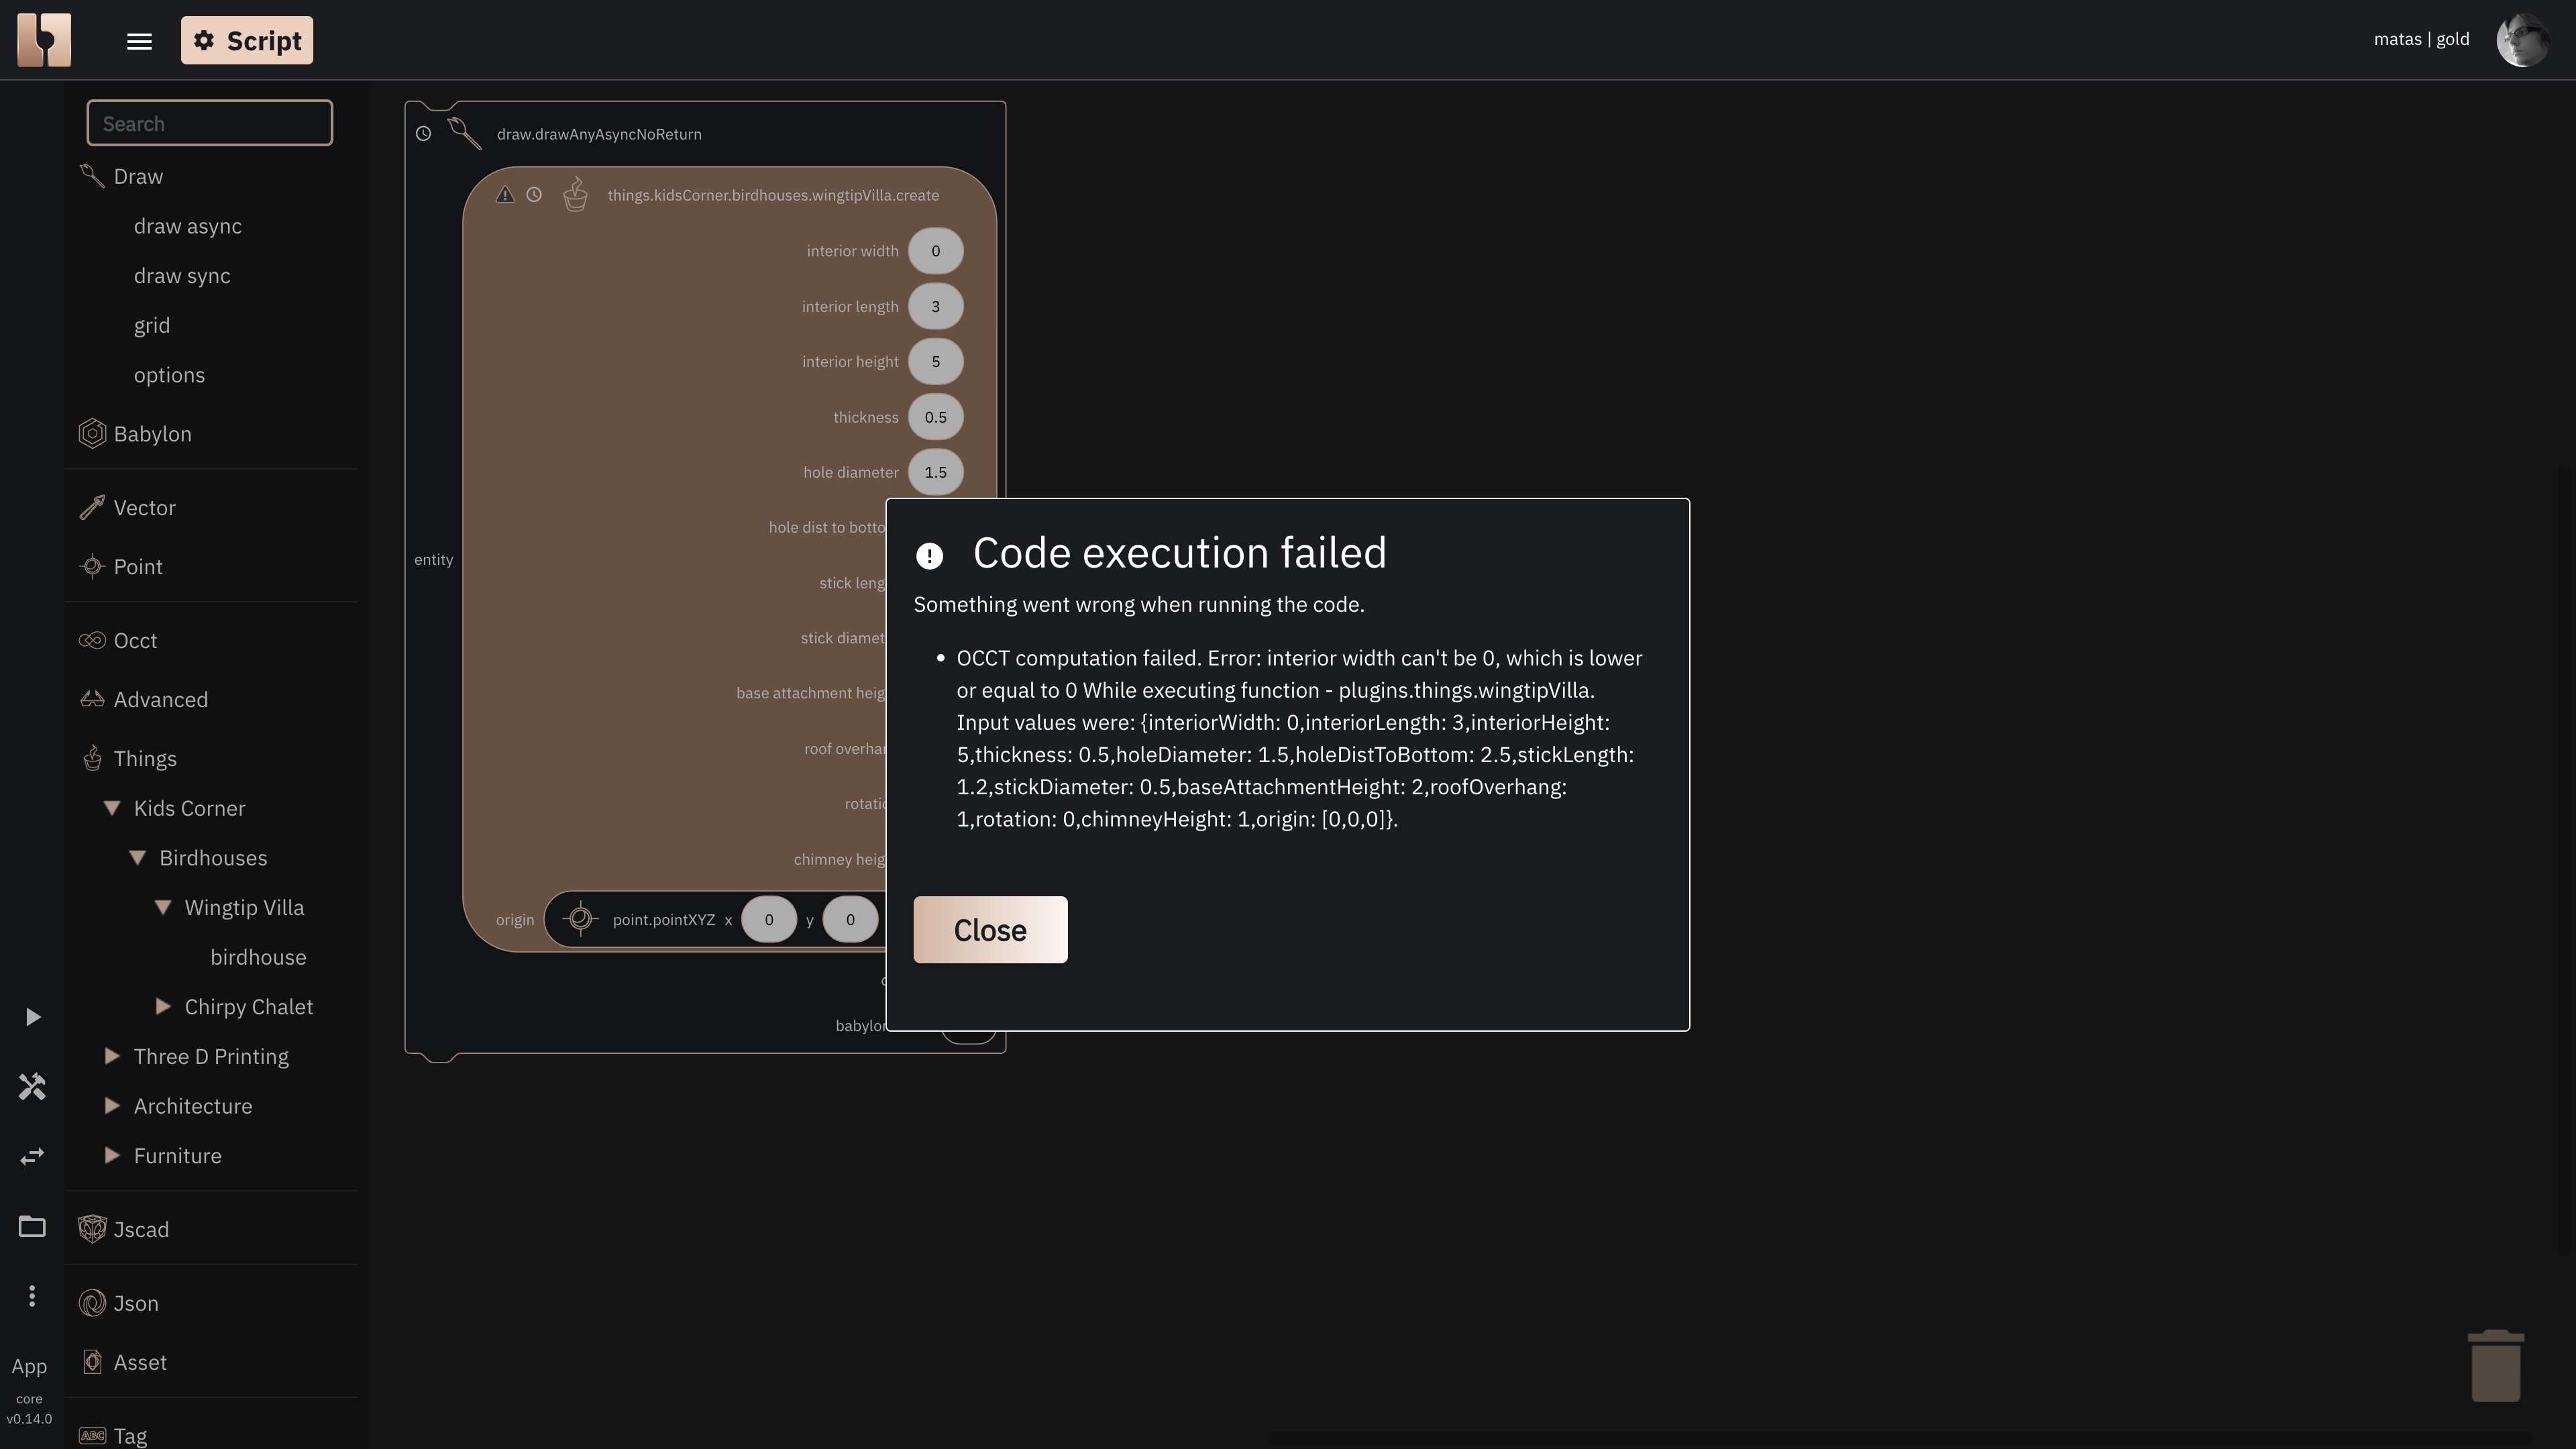Click the clock icon on wingtipVilla block
This screenshot has height=1449, width=2576.
pos(534,195)
